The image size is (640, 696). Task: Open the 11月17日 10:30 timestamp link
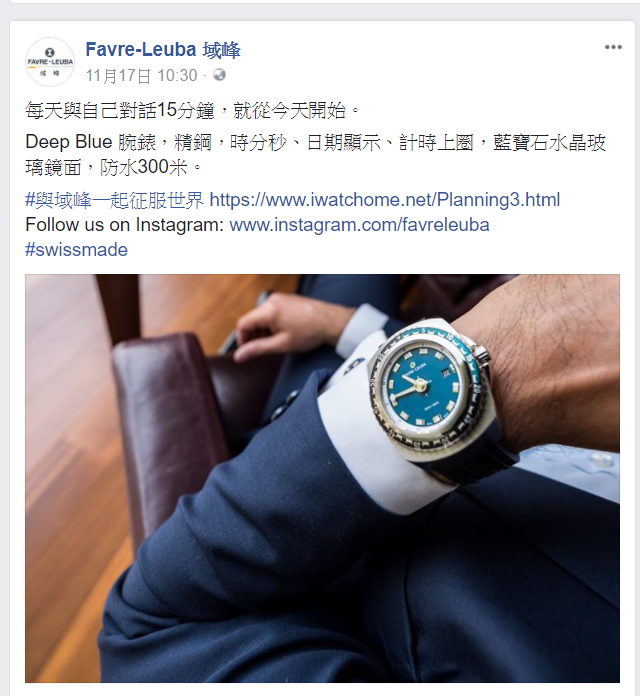tap(141, 75)
